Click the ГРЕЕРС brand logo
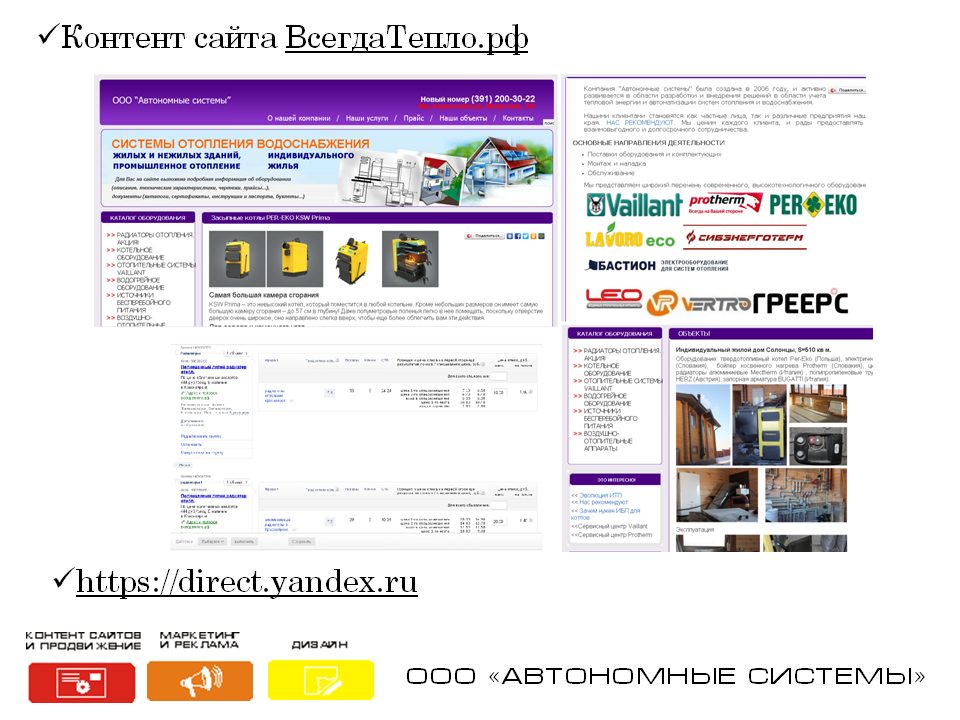The width and height of the screenshot is (960, 720). 801,302
